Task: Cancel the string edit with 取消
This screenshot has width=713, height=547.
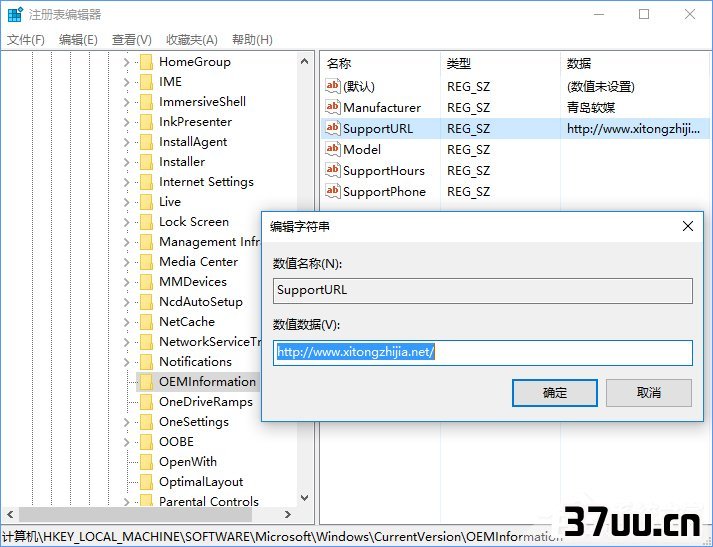Action: [649, 393]
